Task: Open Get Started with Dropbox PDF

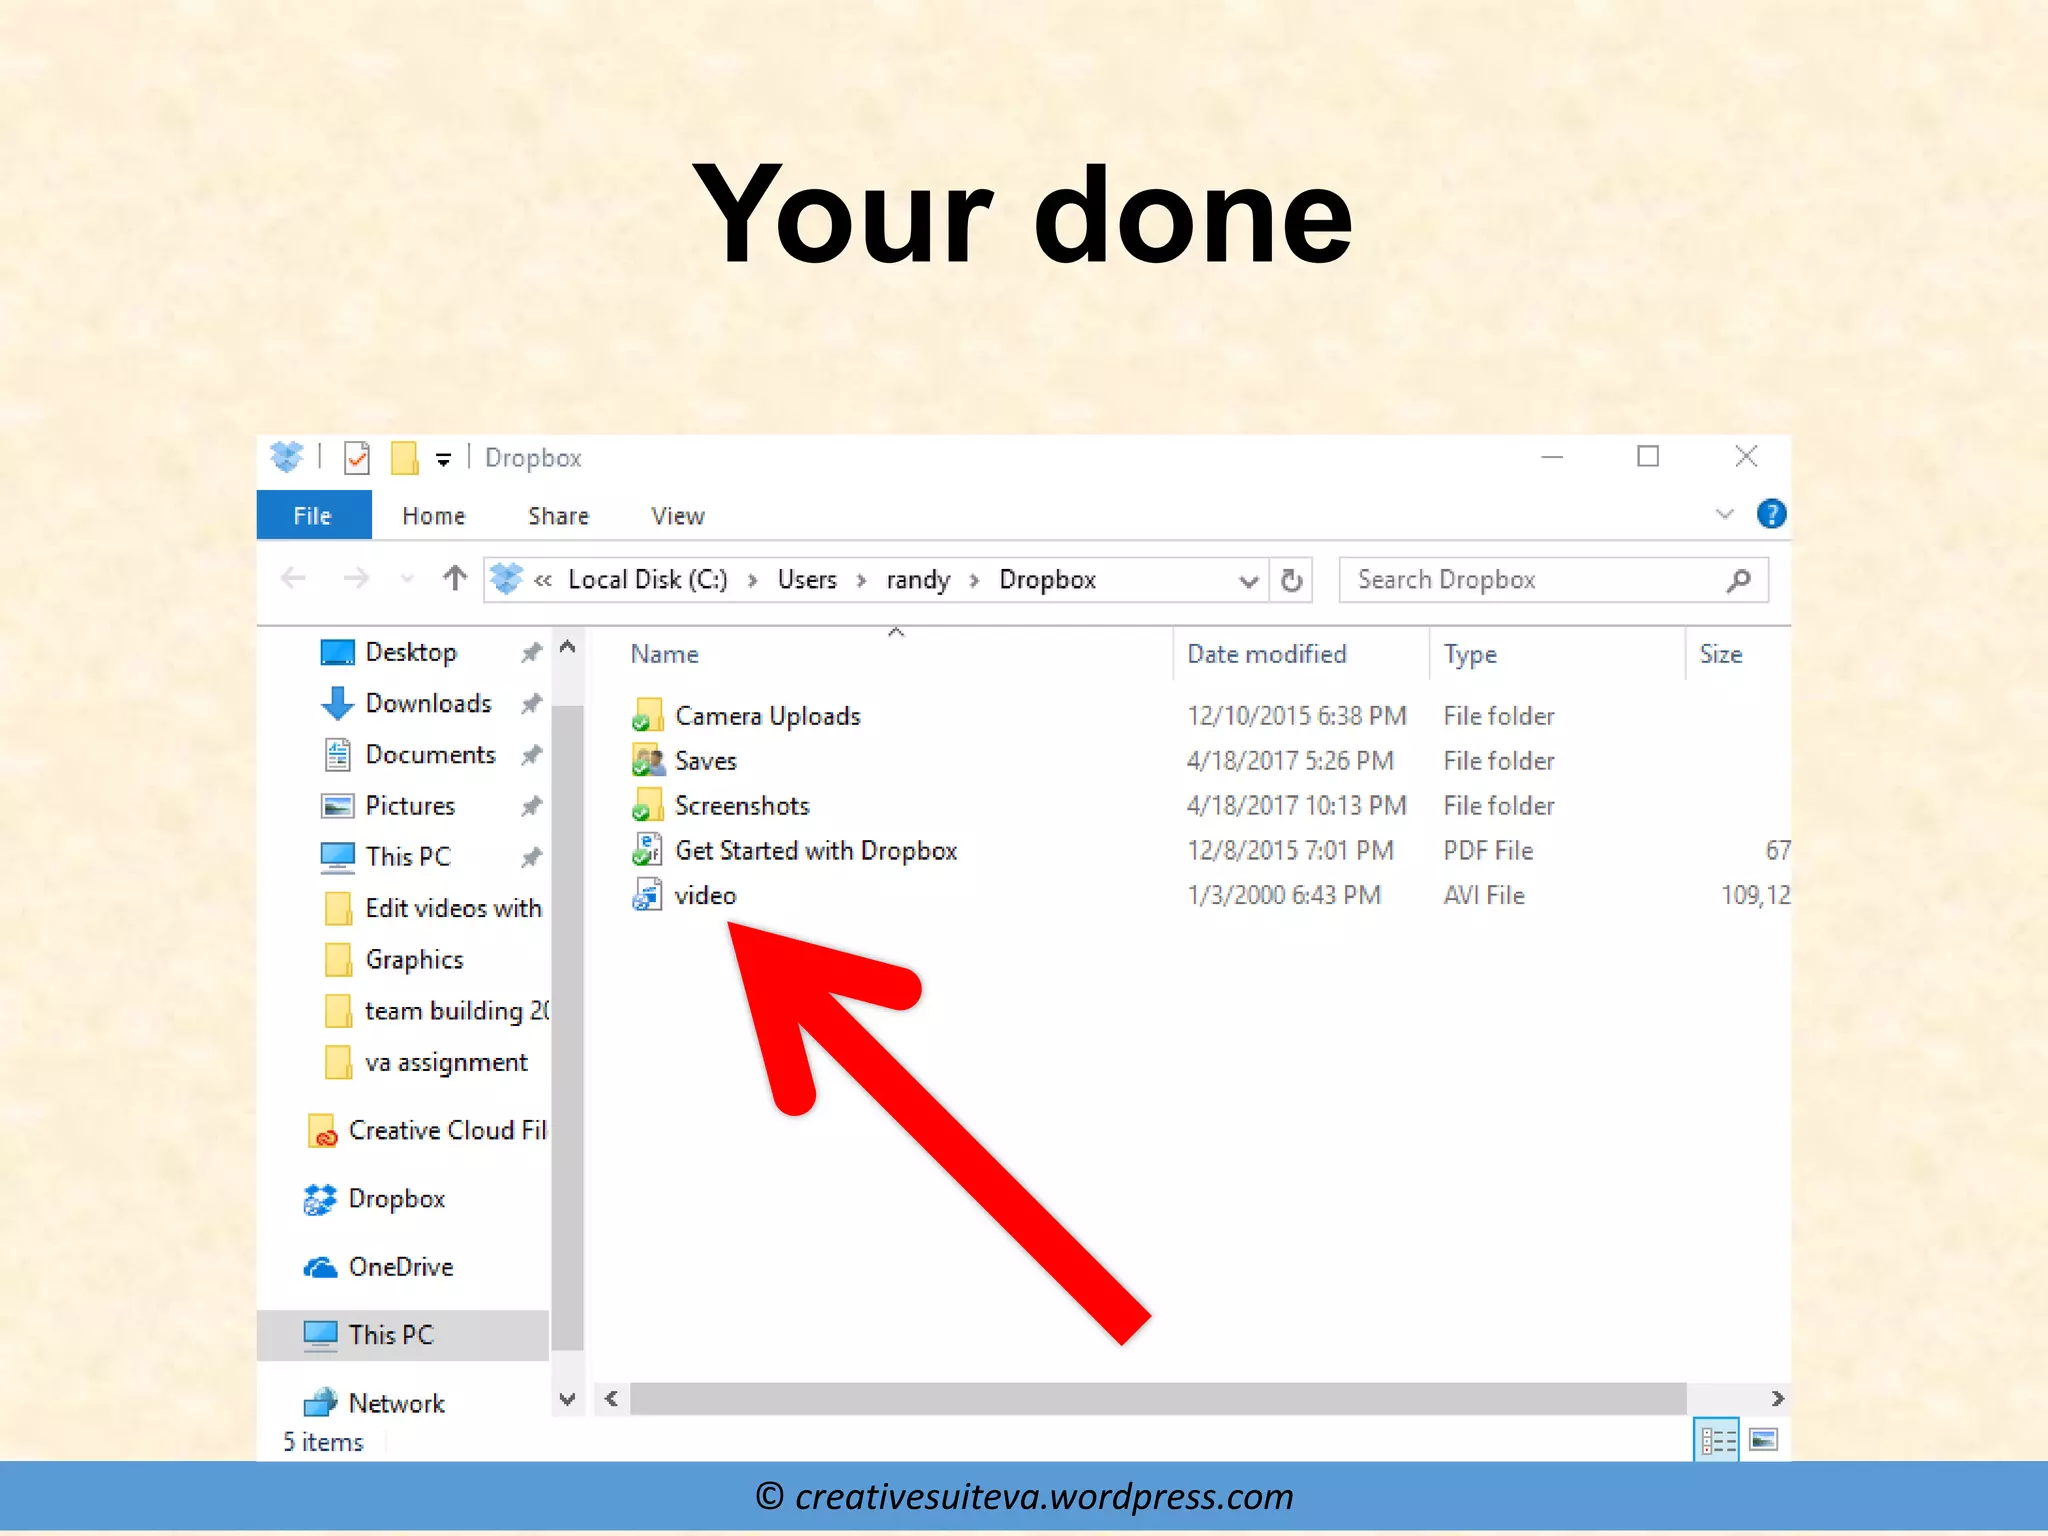Action: [815, 850]
